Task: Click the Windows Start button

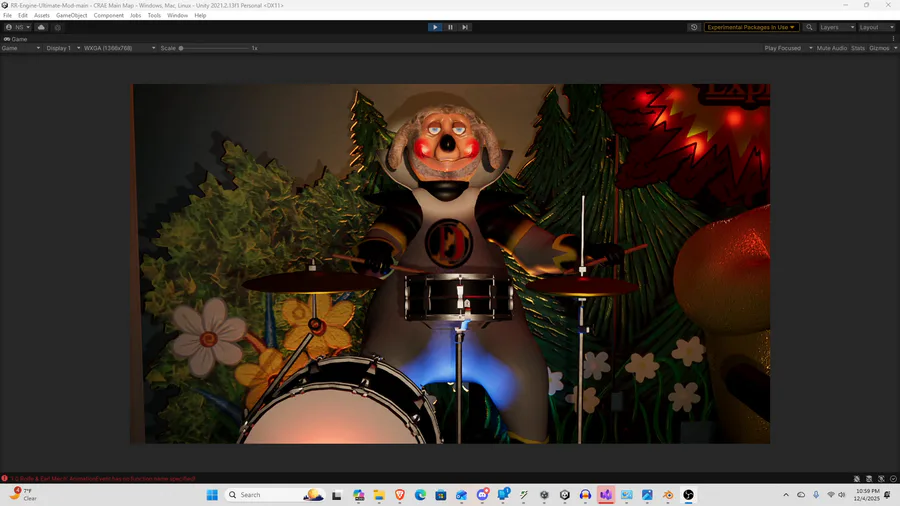Action: click(x=212, y=495)
